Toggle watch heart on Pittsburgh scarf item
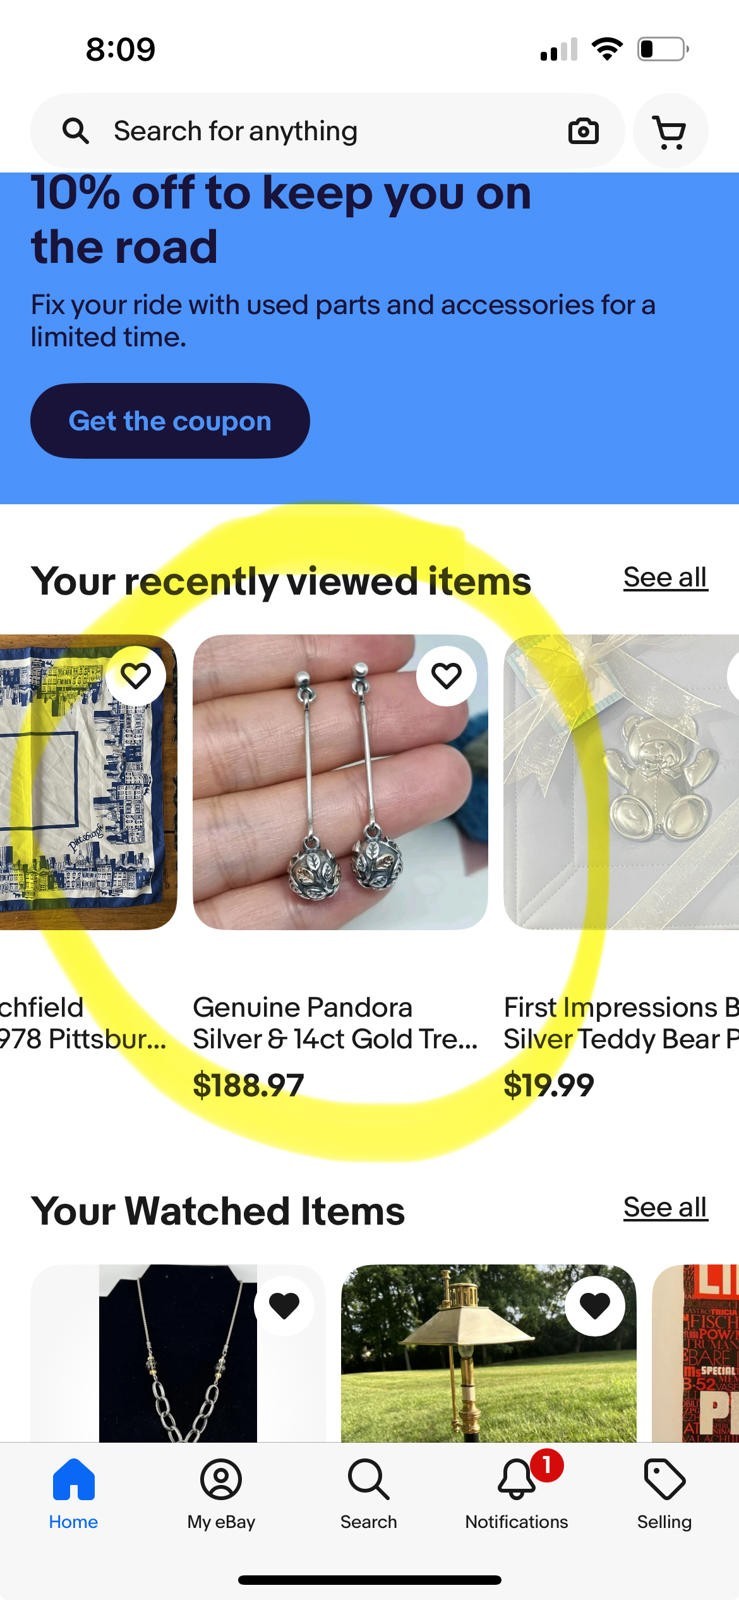 point(136,676)
